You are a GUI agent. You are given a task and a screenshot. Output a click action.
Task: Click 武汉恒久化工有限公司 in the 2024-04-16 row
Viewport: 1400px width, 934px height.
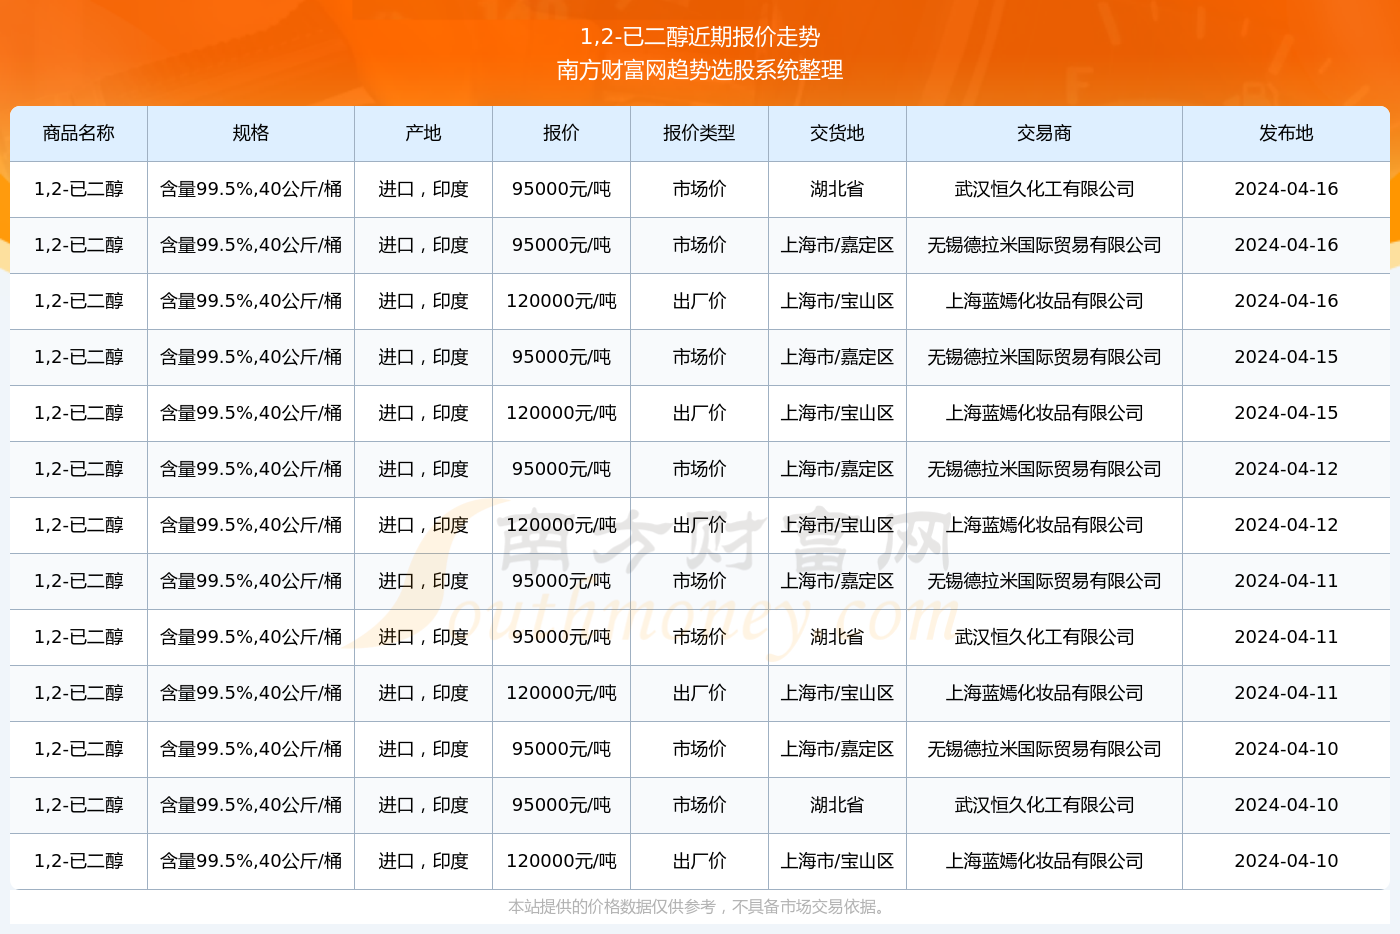[x=1044, y=189]
